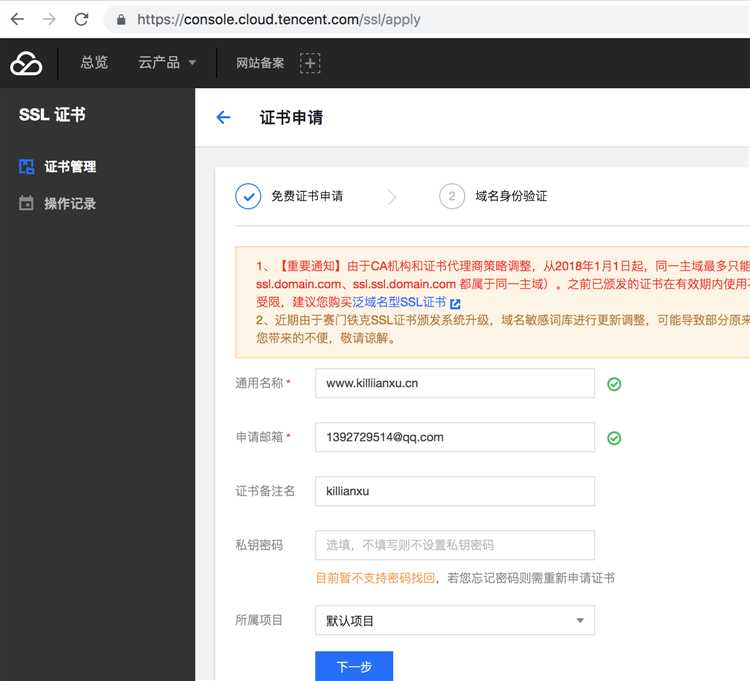
Task: Click the green check beside domain field
Action: 614,384
